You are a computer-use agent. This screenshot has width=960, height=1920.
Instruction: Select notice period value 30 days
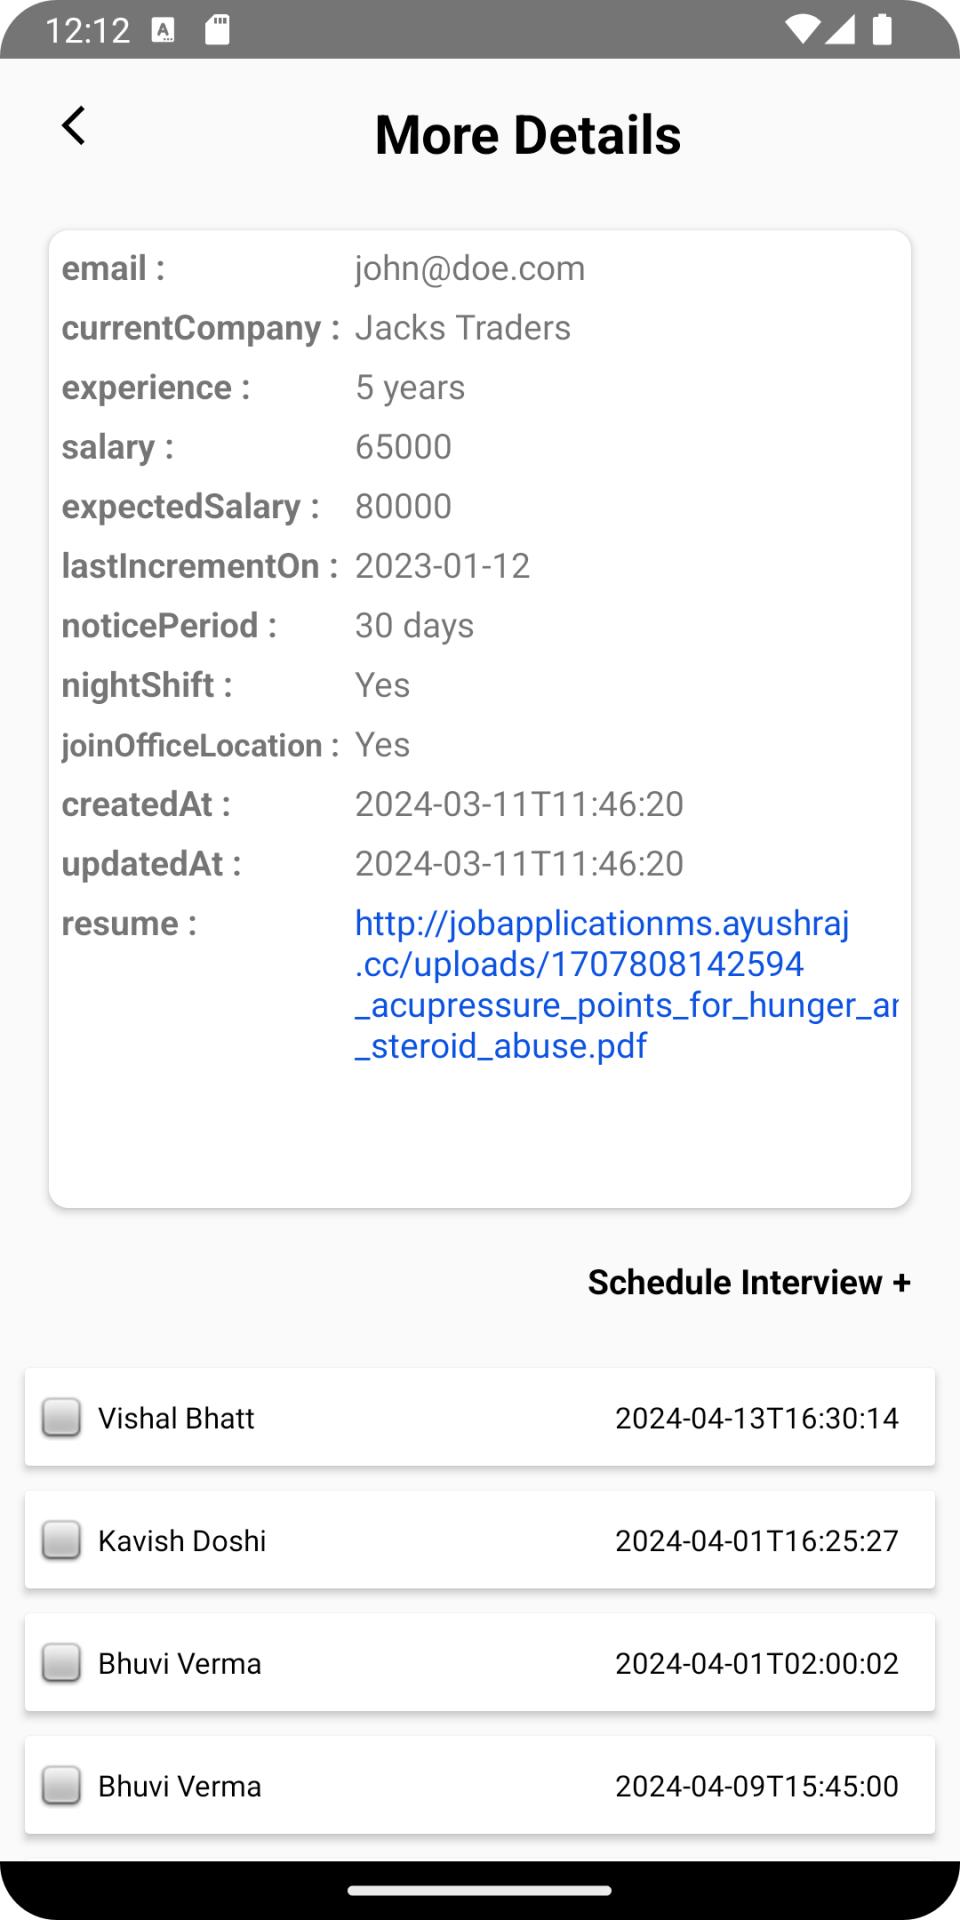click(414, 626)
